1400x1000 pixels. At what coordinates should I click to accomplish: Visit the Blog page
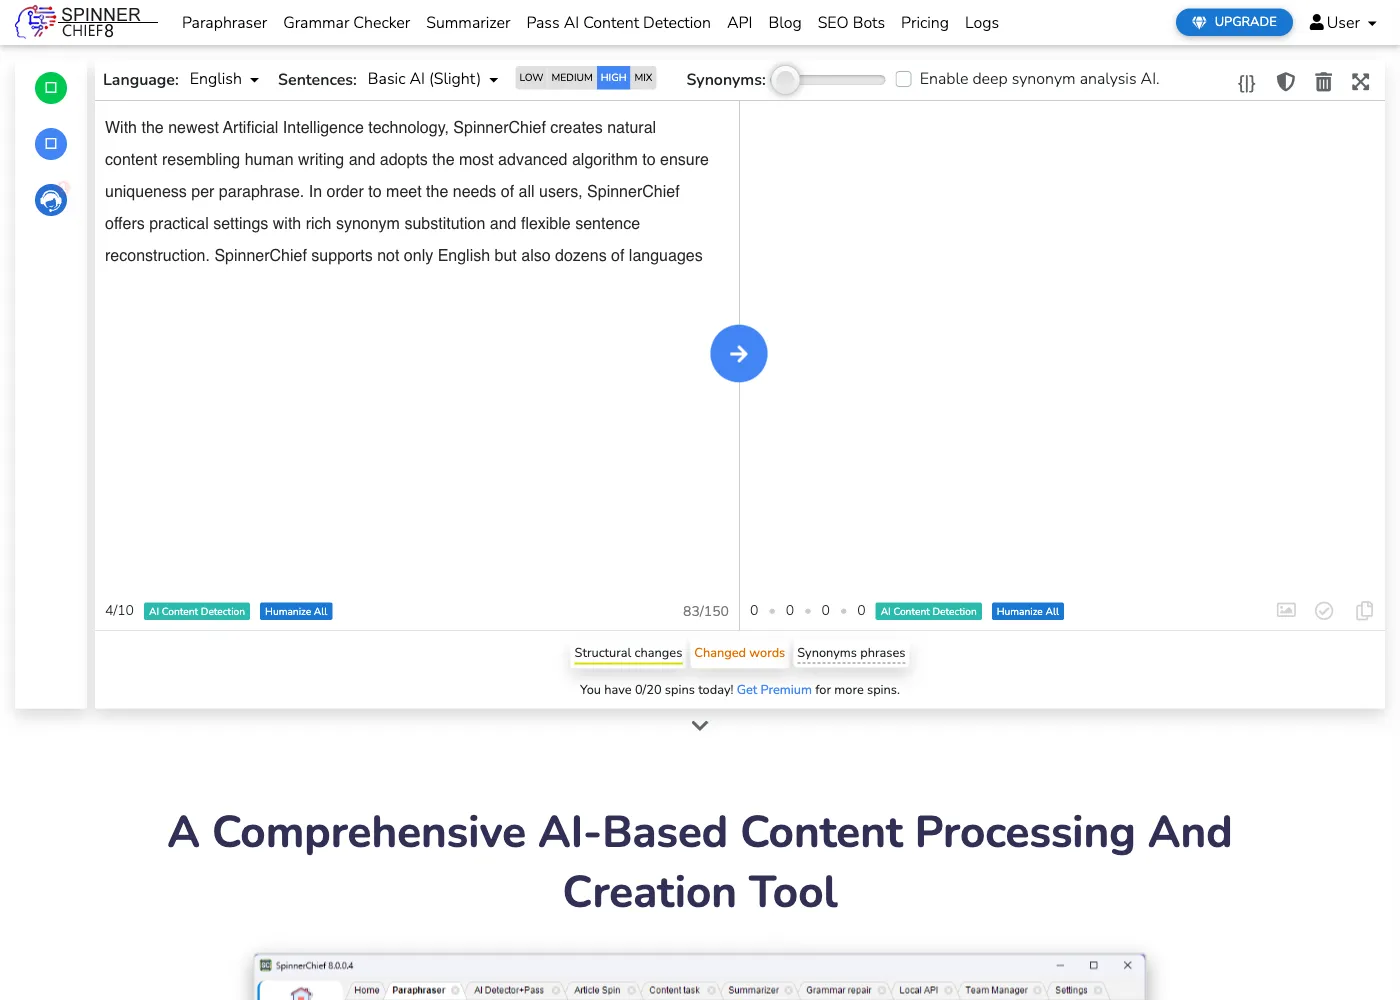coord(785,22)
